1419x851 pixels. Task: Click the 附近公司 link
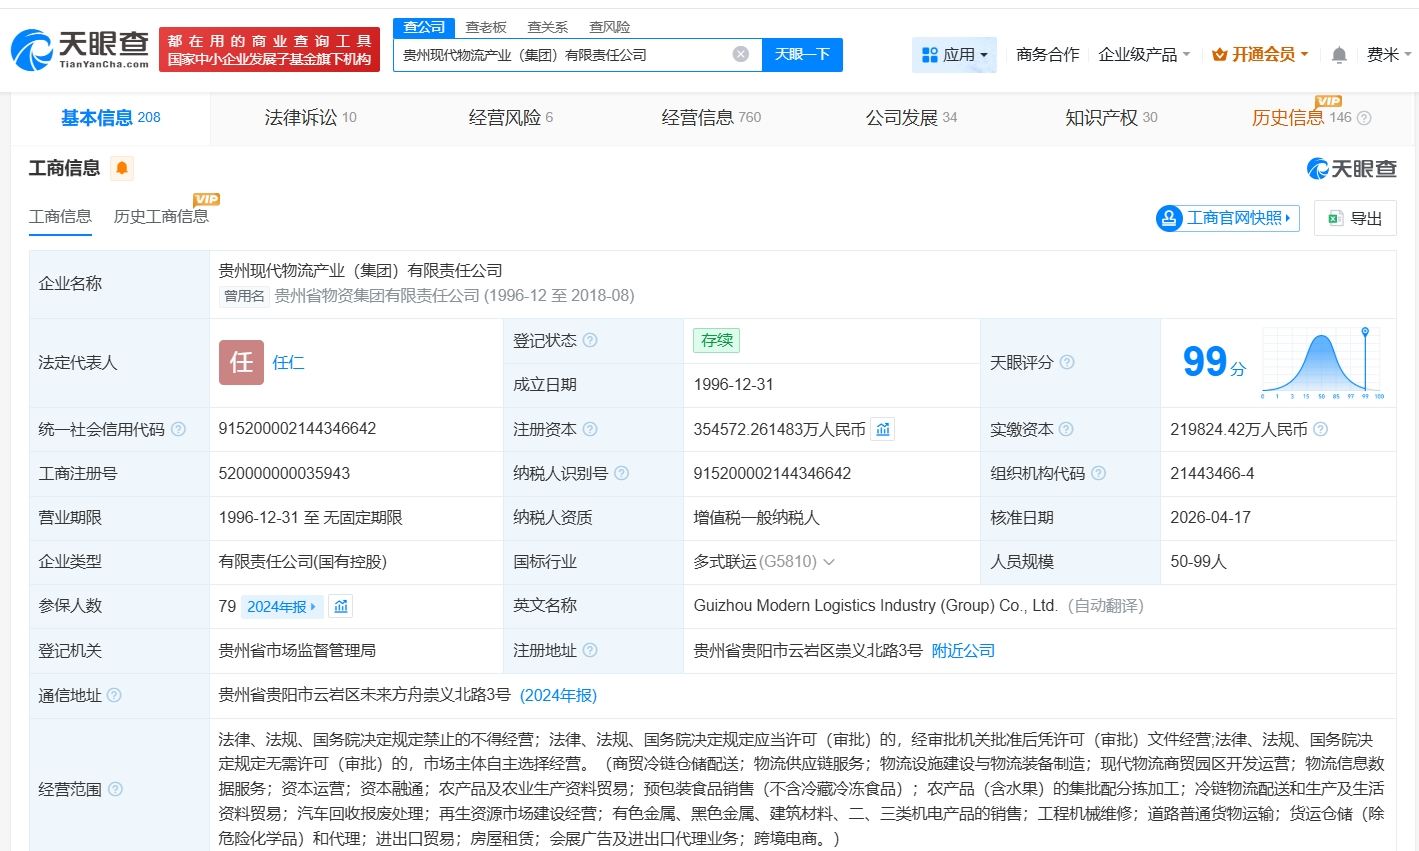[x=963, y=650]
